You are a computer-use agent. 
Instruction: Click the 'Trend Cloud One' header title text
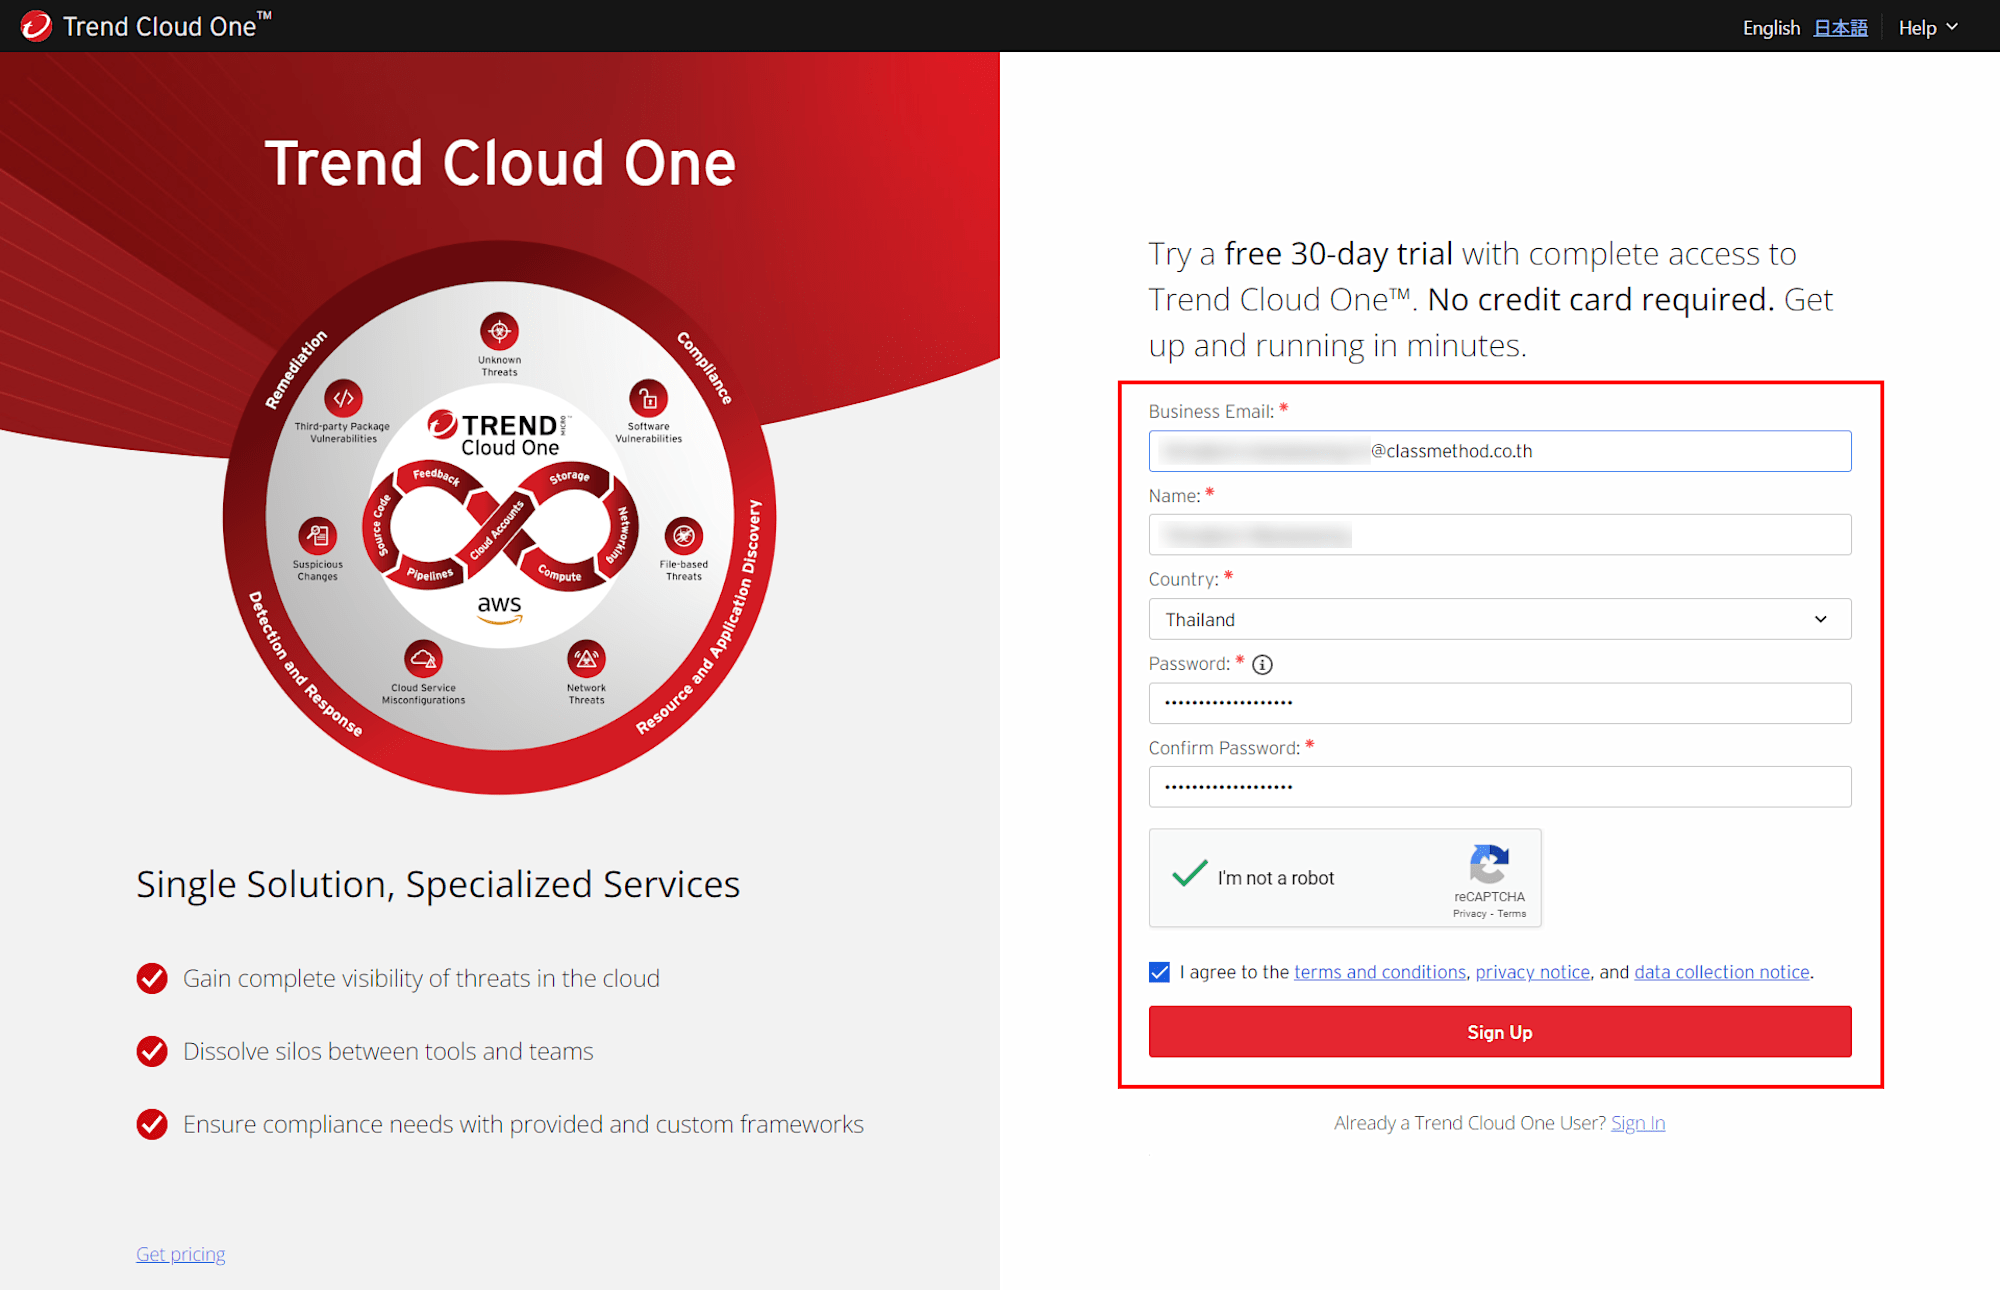click(166, 26)
